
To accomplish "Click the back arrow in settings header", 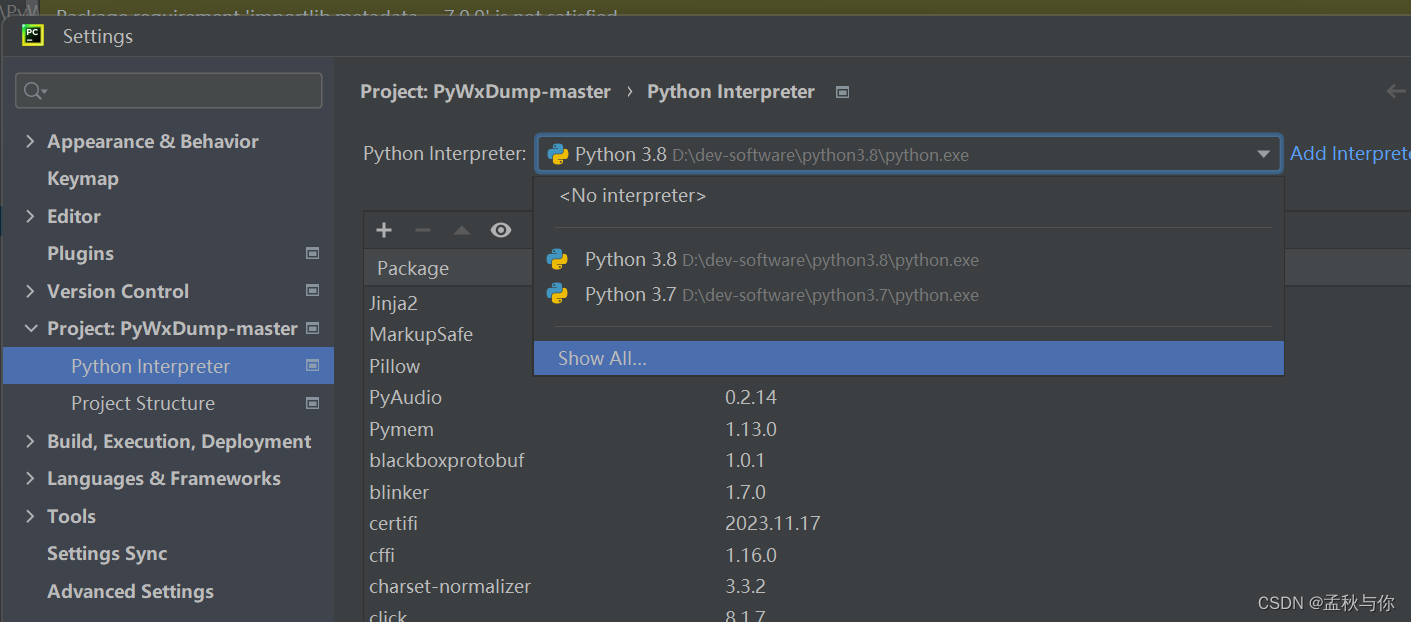I will pyautogui.click(x=1396, y=91).
